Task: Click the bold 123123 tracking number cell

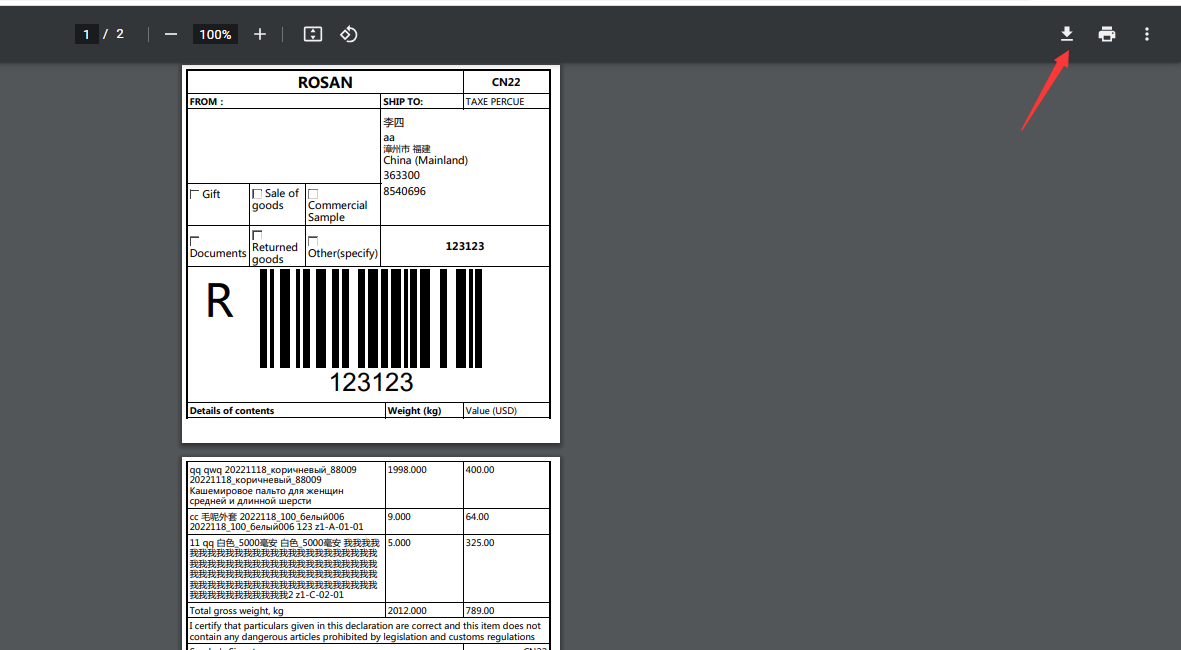Action: (x=465, y=246)
